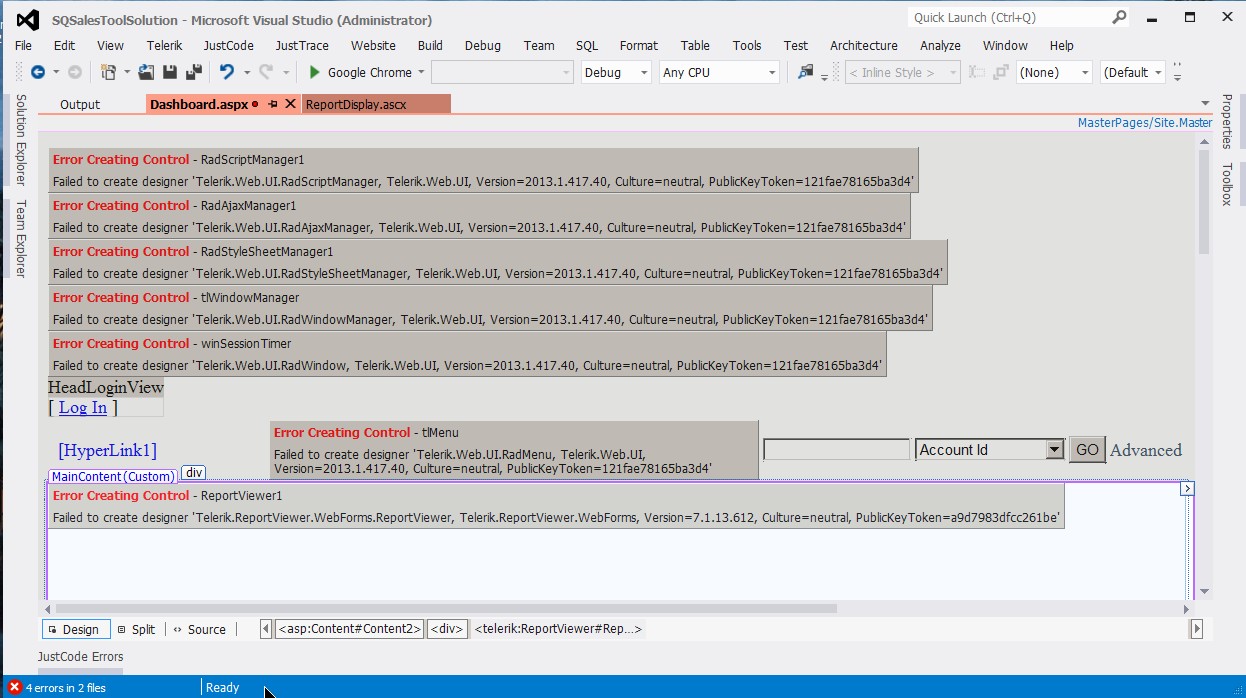This screenshot has height=698, width=1246.
Task: Click the designer vertical scrollbar thumb
Action: tap(1203, 202)
